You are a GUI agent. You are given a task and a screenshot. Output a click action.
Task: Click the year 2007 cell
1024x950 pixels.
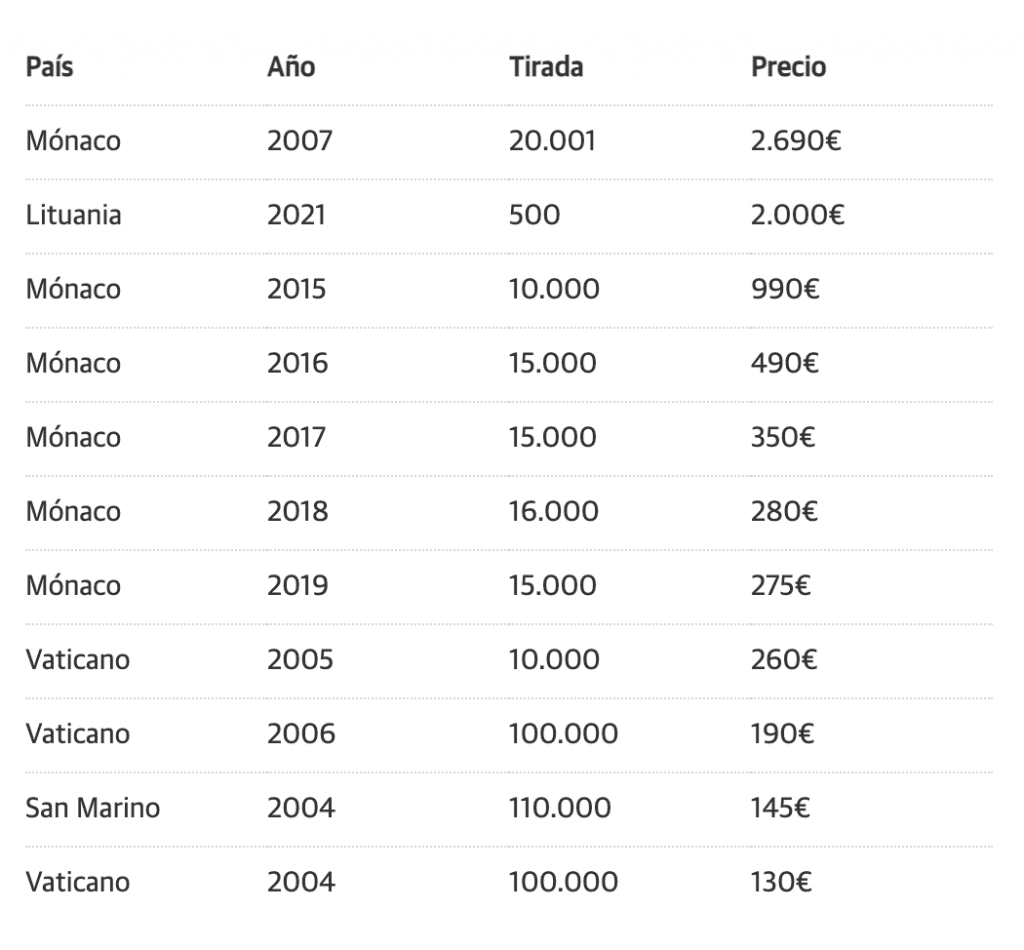[300, 140]
